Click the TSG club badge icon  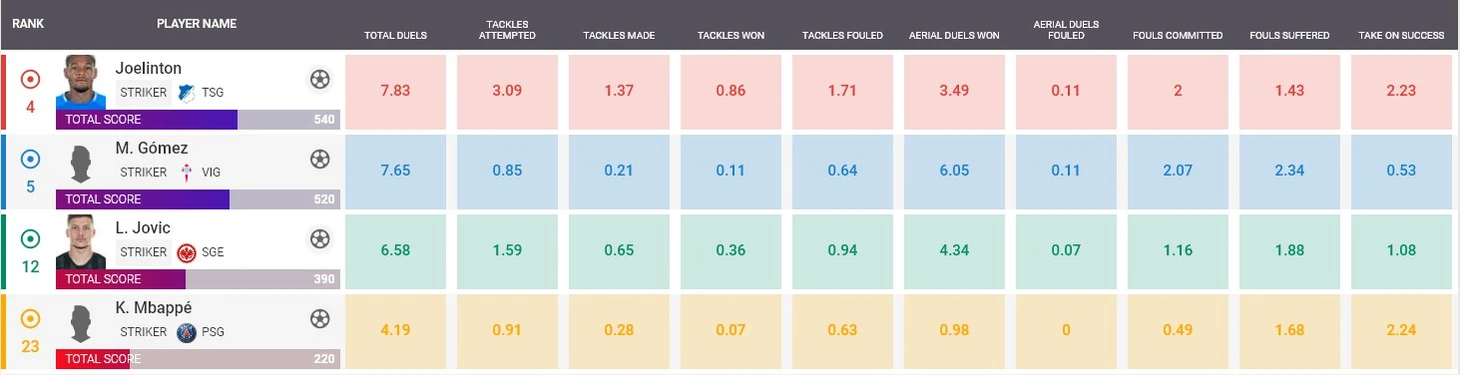pos(186,92)
